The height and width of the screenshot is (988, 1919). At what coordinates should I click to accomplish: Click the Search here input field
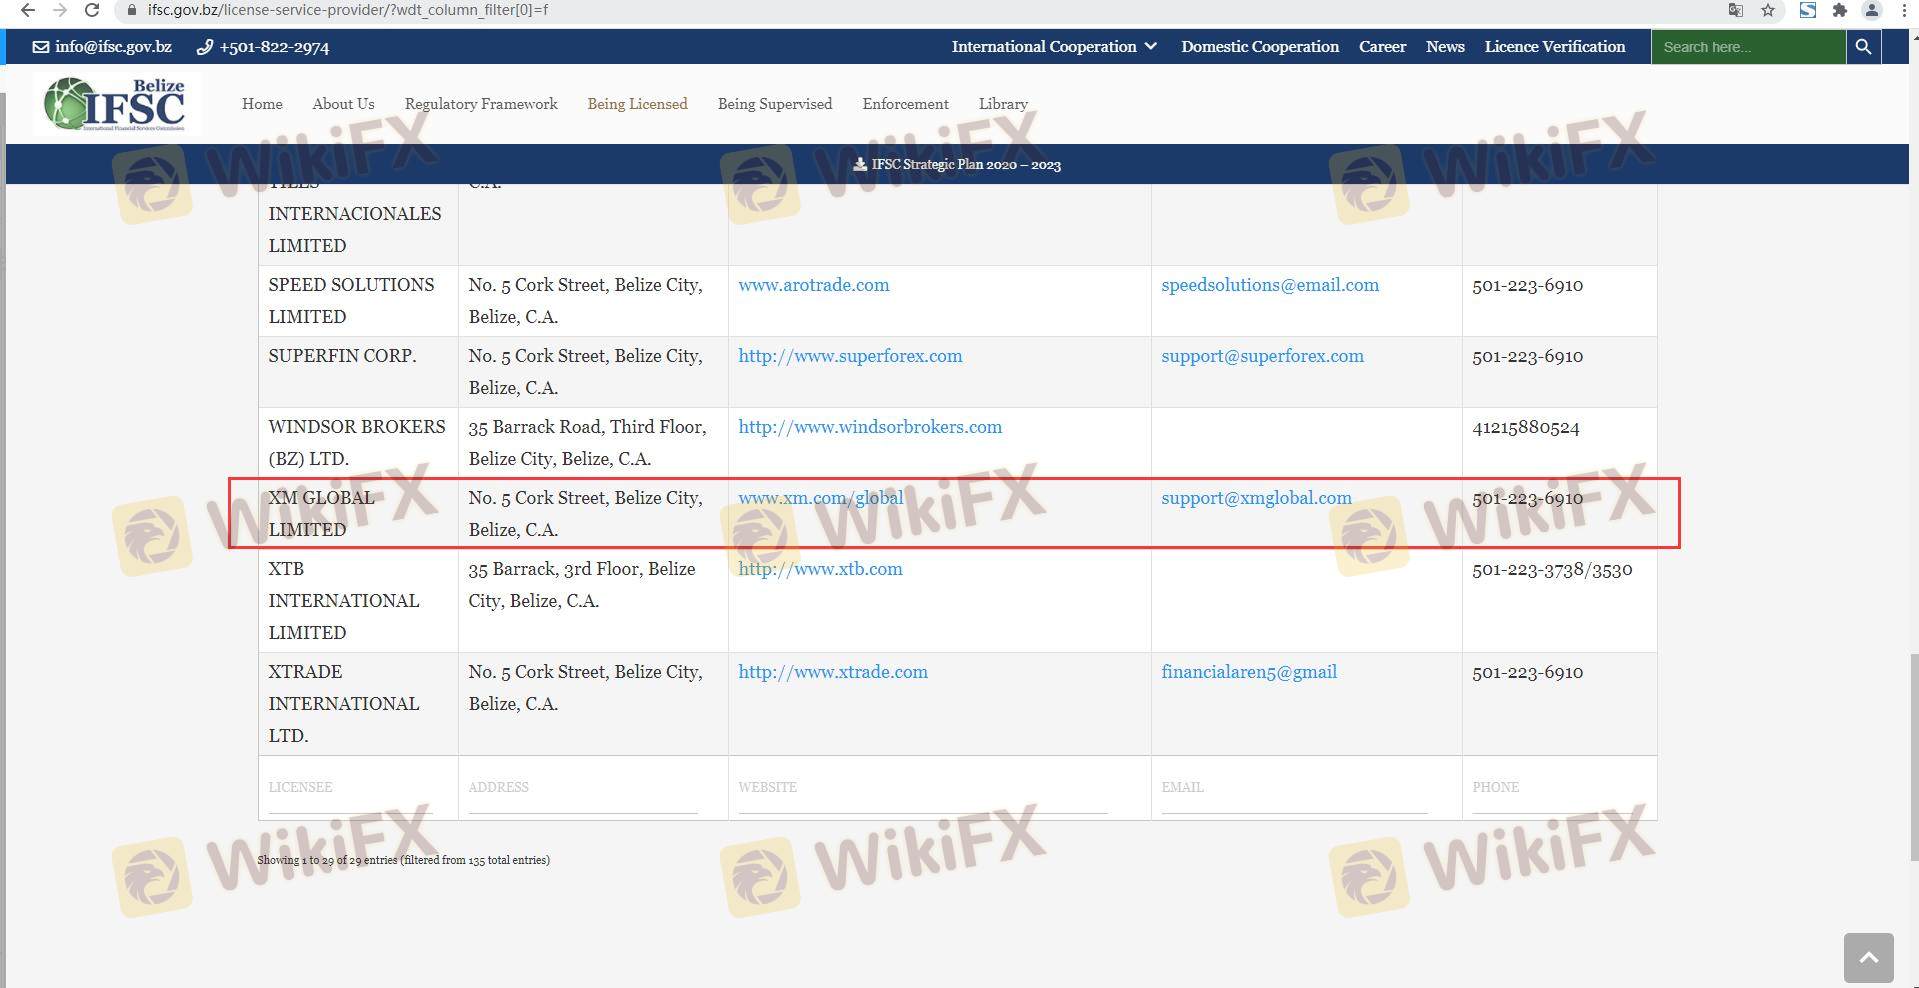pyautogui.click(x=1747, y=47)
